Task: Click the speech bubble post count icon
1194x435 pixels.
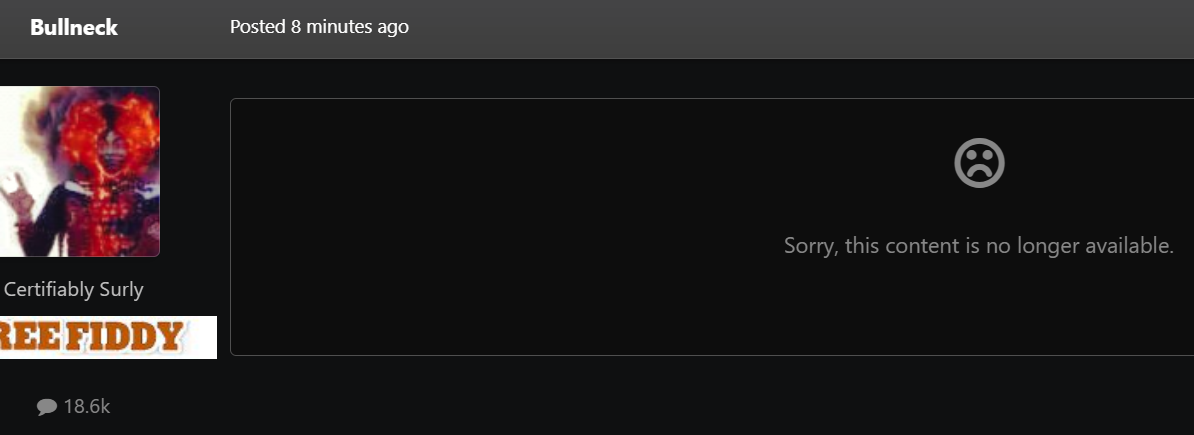Action: point(46,407)
